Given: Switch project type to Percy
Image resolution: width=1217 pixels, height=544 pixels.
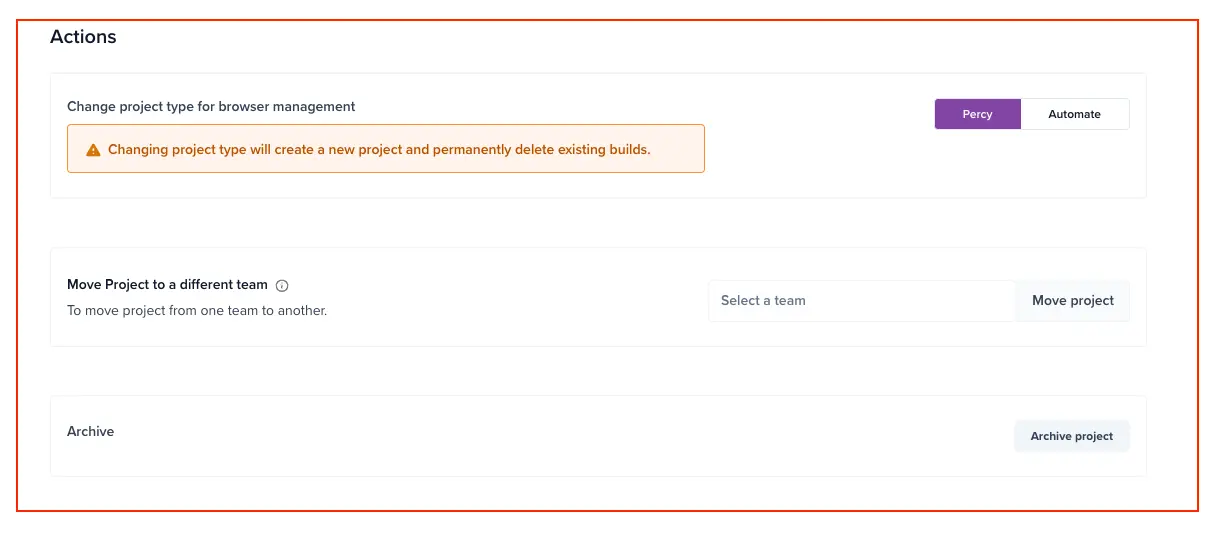Looking at the screenshot, I should point(977,114).
